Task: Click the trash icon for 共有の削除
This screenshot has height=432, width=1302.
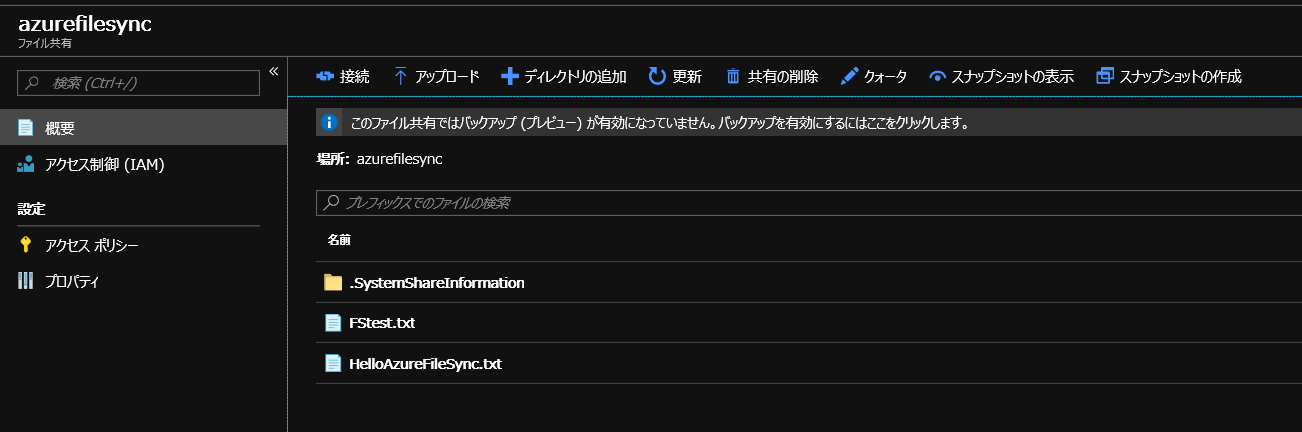Action: click(733, 76)
